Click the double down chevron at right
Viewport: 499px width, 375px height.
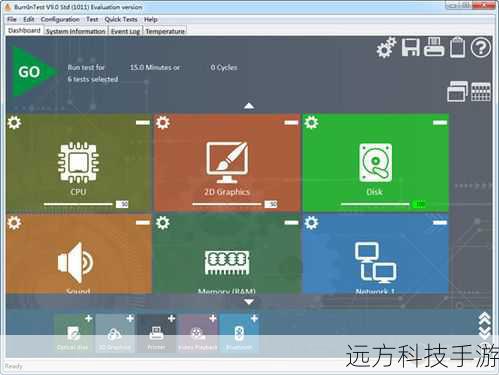(485, 333)
